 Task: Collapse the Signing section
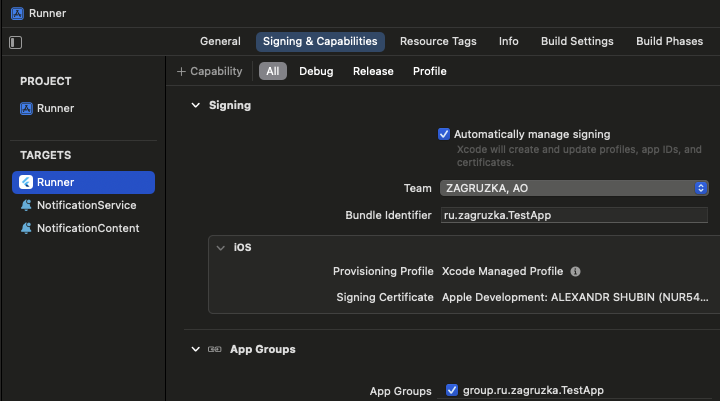point(196,105)
